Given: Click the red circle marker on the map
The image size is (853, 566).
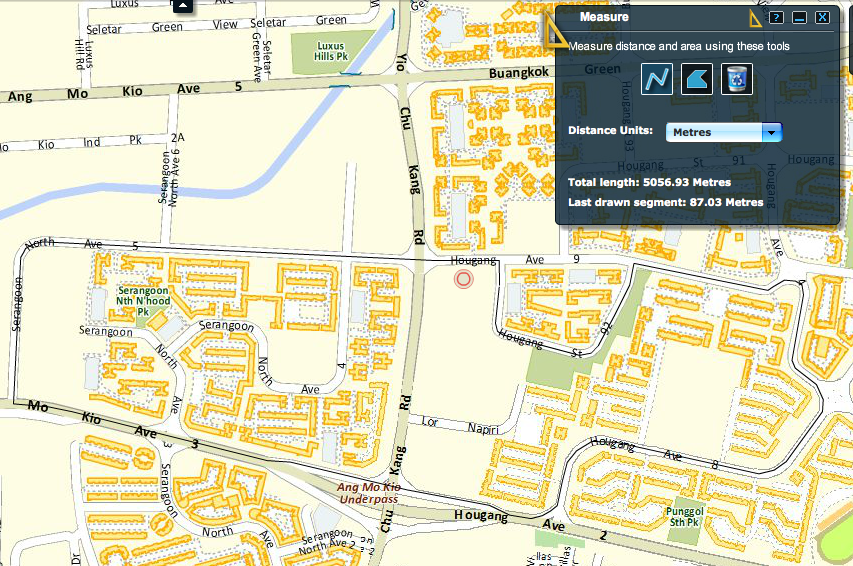Looking at the screenshot, I should (x=463, y=279).
